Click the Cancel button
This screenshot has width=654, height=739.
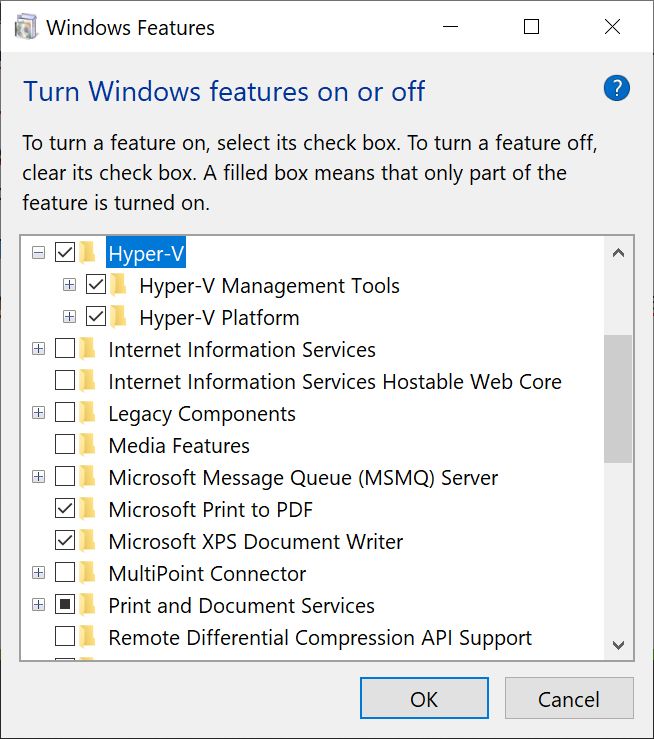click(569, 698)
